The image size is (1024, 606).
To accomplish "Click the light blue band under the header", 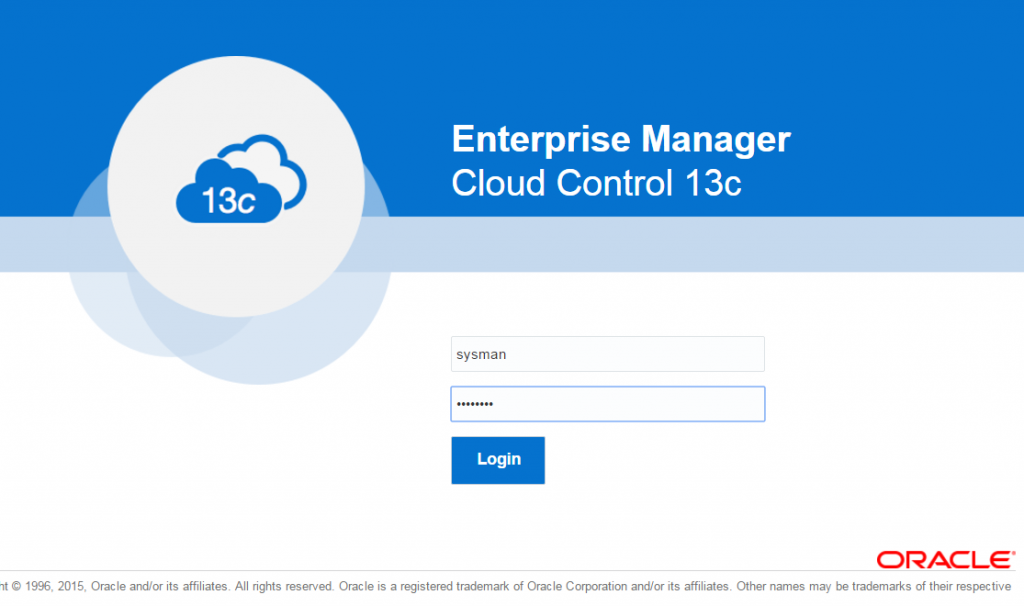I will [700, 243].
